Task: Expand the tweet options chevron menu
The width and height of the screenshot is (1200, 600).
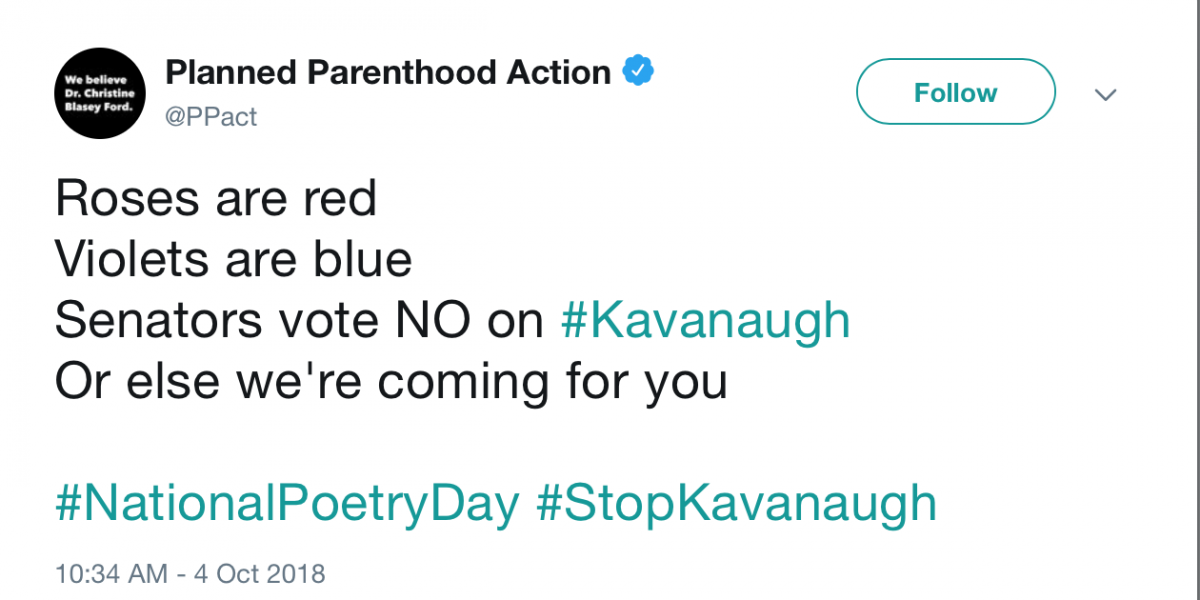Action: point(1105,95)
